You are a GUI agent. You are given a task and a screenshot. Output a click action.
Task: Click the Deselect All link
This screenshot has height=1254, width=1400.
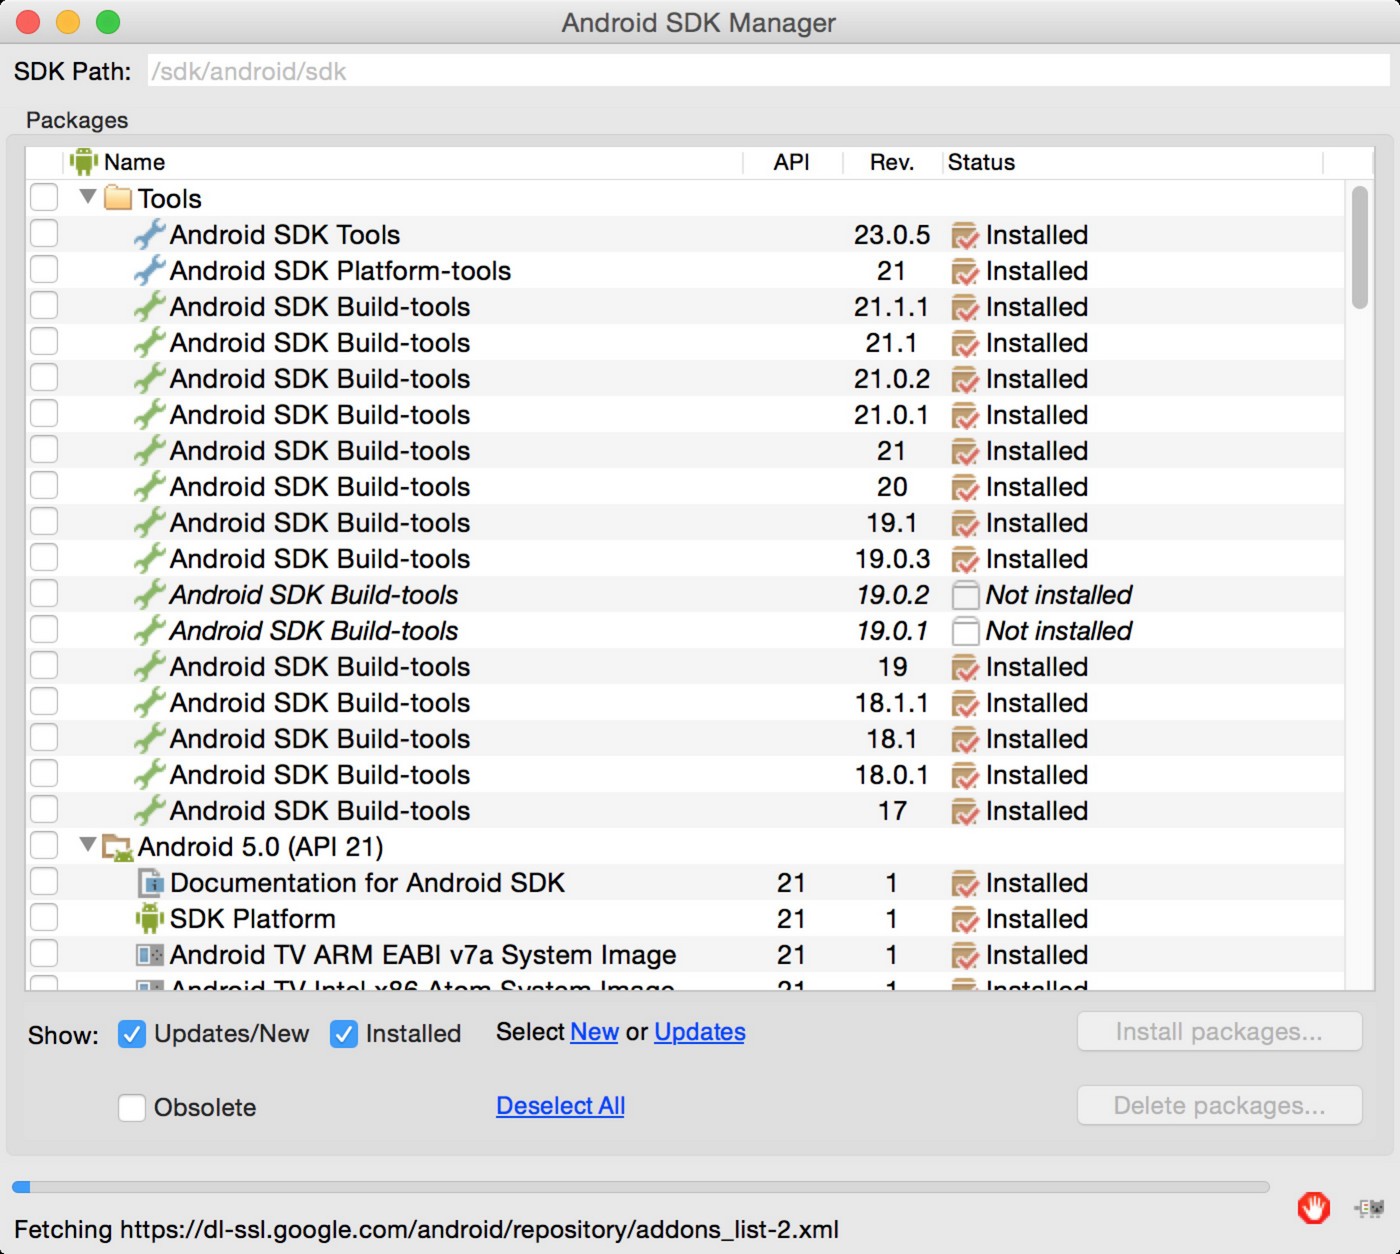pos(560,1106)
